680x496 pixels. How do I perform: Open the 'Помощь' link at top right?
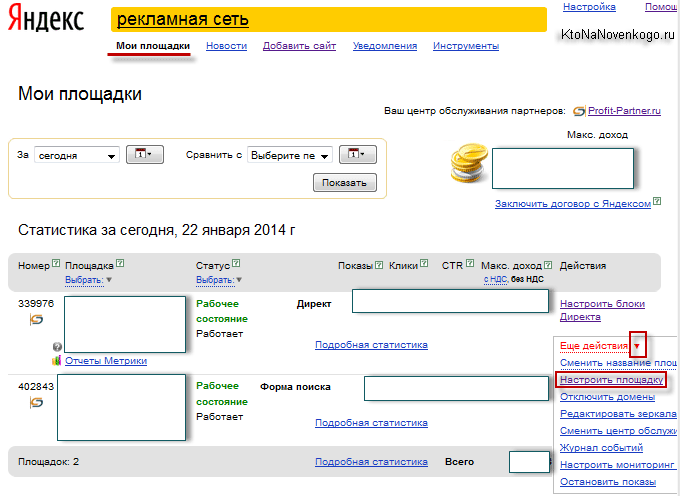point(662,7)
